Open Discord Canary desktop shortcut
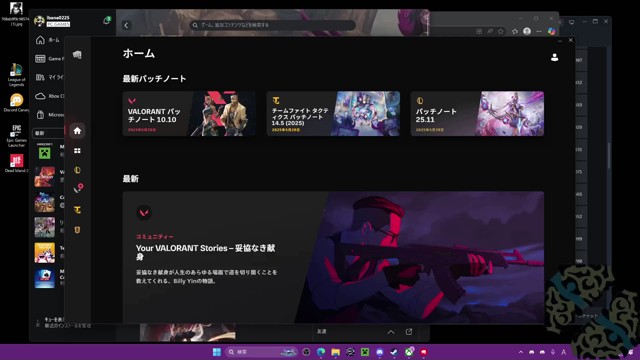The width and height of the screenshot is (640, 360). pyautogui.click(x=16, y=102)
